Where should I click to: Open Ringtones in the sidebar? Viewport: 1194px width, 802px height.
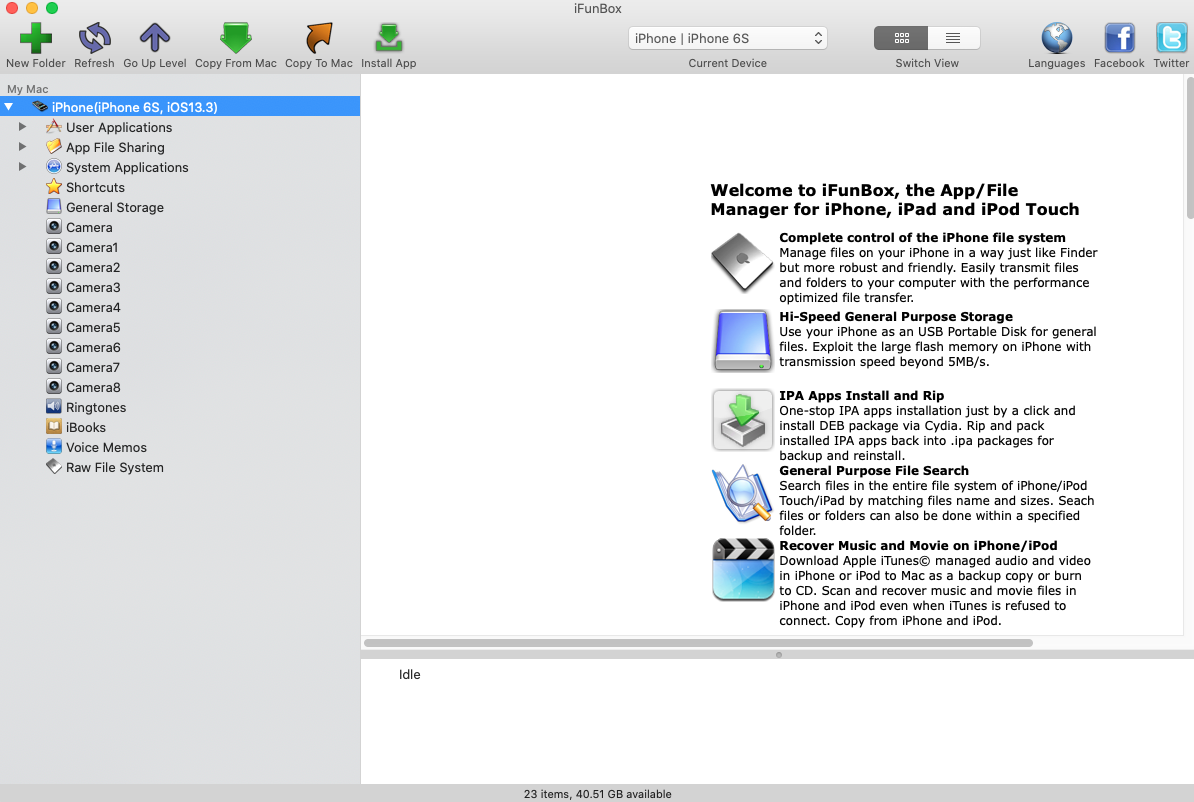96,407
